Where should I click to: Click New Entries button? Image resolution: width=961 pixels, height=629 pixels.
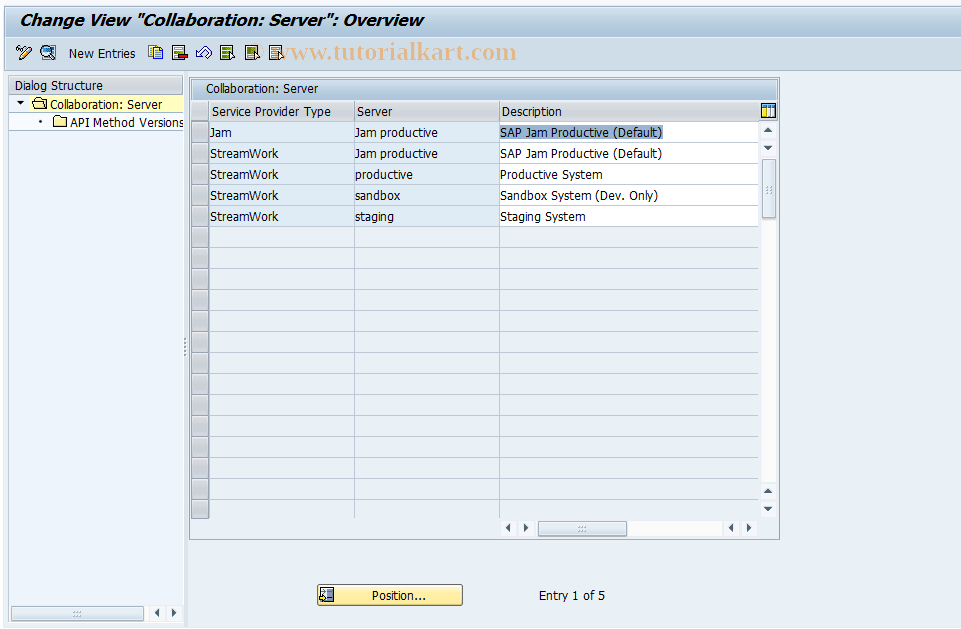[102, 53]
